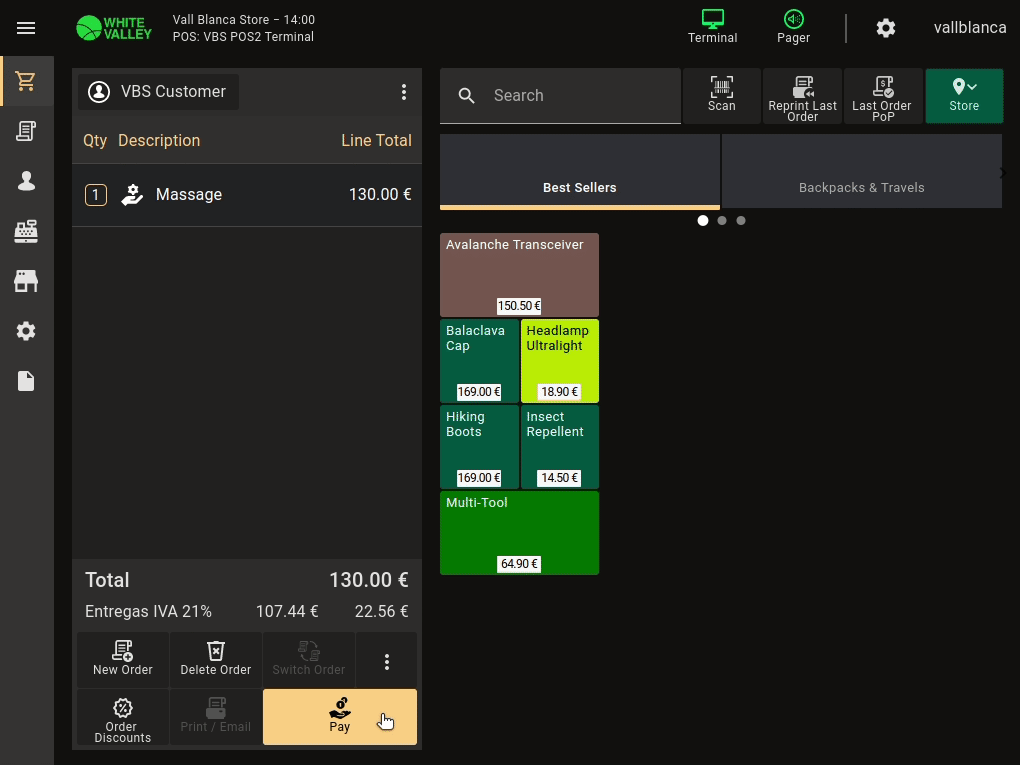Select the second carousel page dot

(x=722, y=220)
